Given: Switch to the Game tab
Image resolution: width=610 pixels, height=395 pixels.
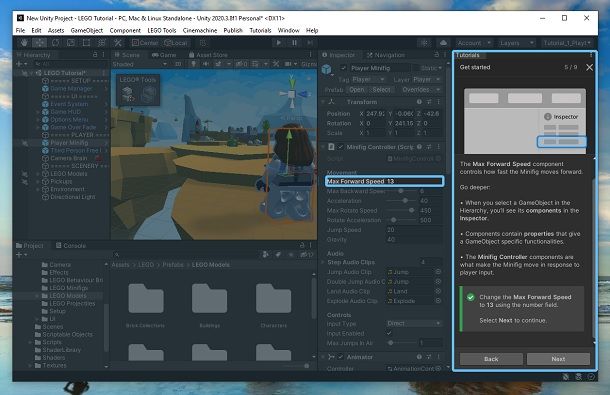Looking at the screenshot, I should [x=164, y=55].
